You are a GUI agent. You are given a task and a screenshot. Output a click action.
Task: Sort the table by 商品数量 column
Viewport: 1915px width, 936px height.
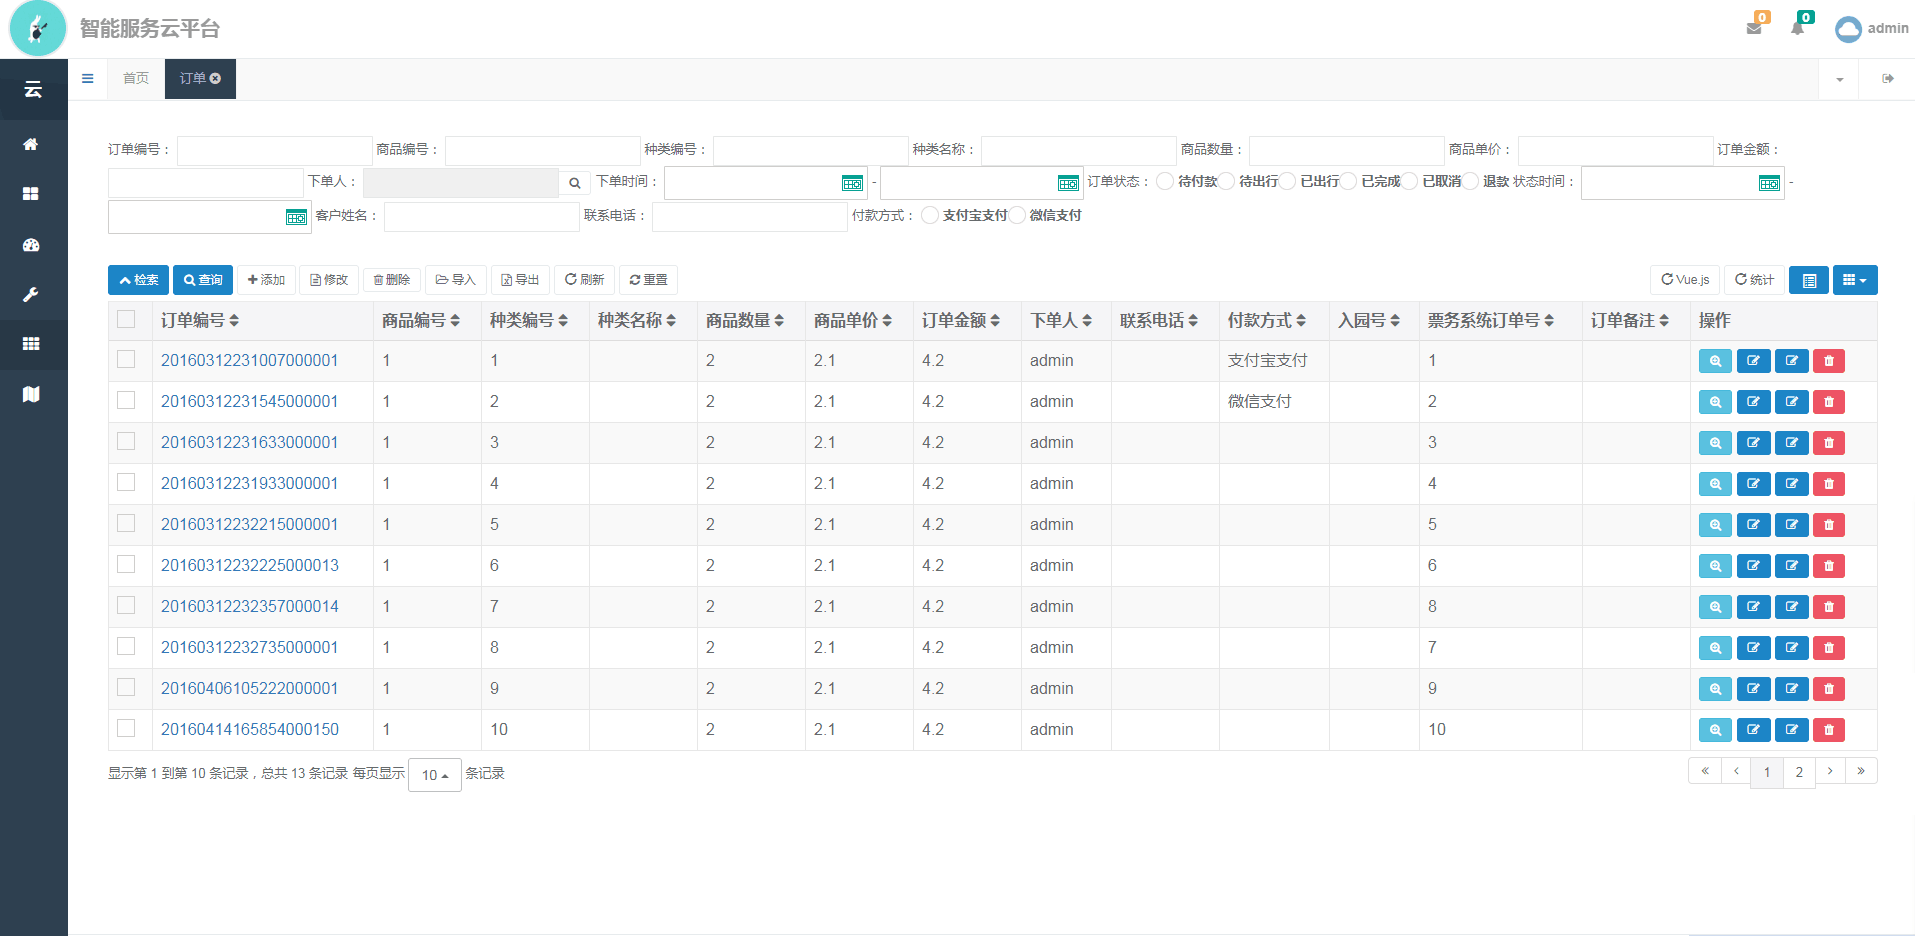745,320
